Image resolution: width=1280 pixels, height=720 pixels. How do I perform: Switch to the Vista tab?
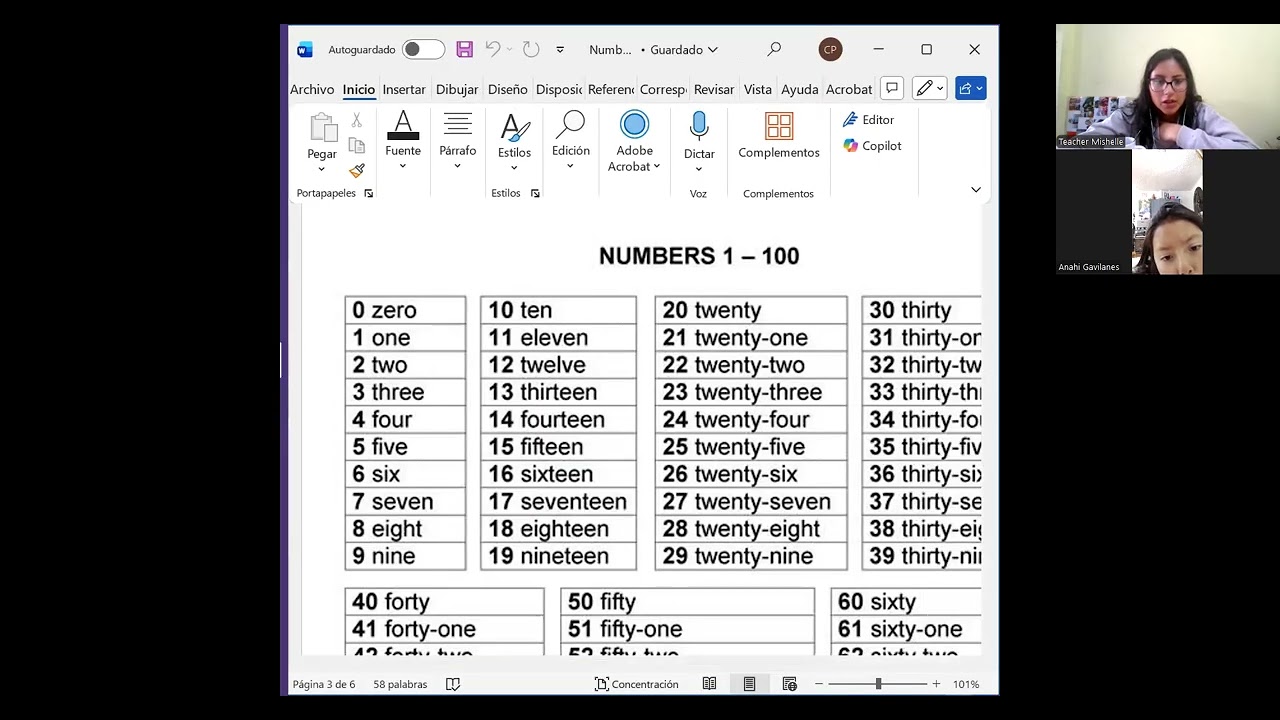point(758,89)
